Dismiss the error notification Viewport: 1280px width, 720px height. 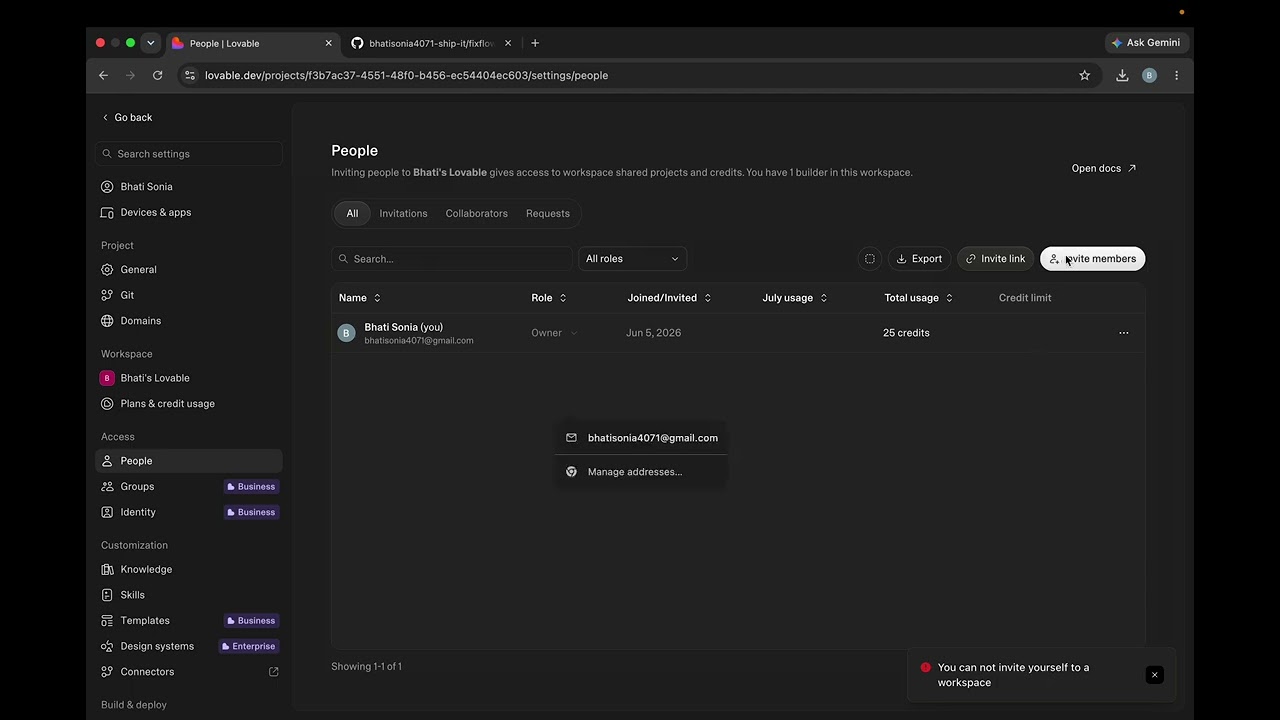[x=1154, y=675]
